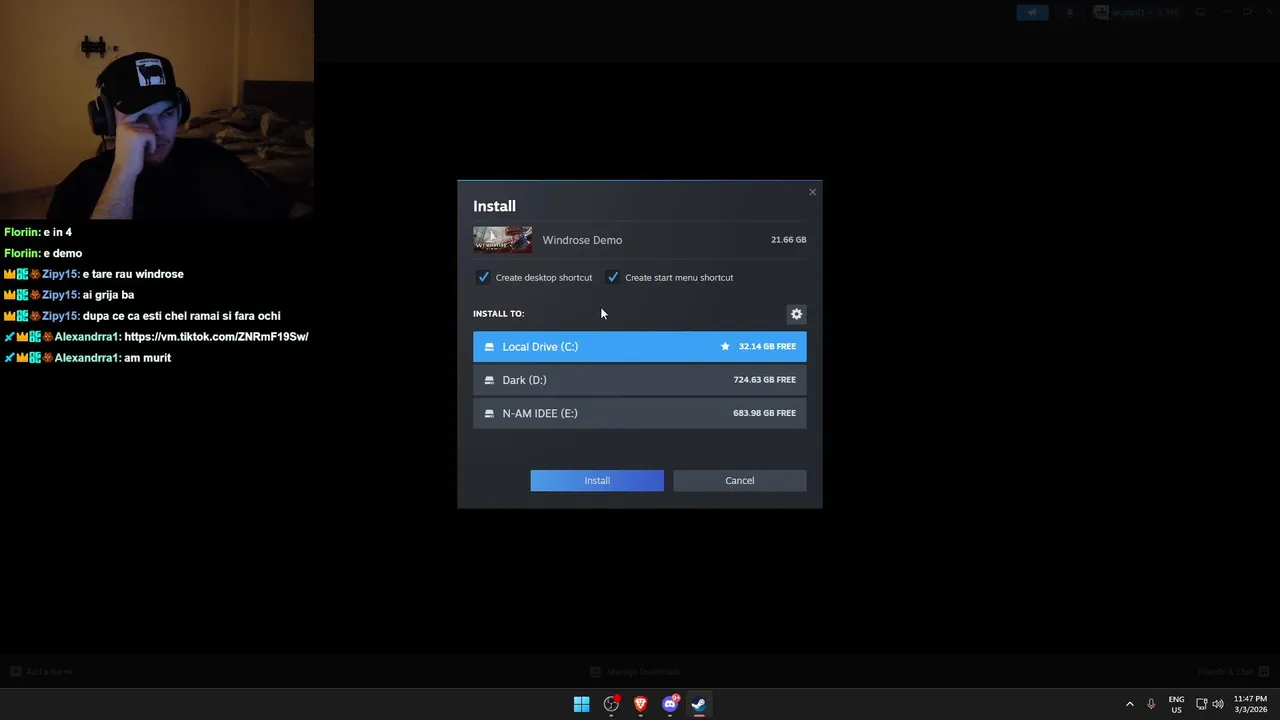
Task: Toggle Create start menu shortcut checkbox
Action: point(613,277)
